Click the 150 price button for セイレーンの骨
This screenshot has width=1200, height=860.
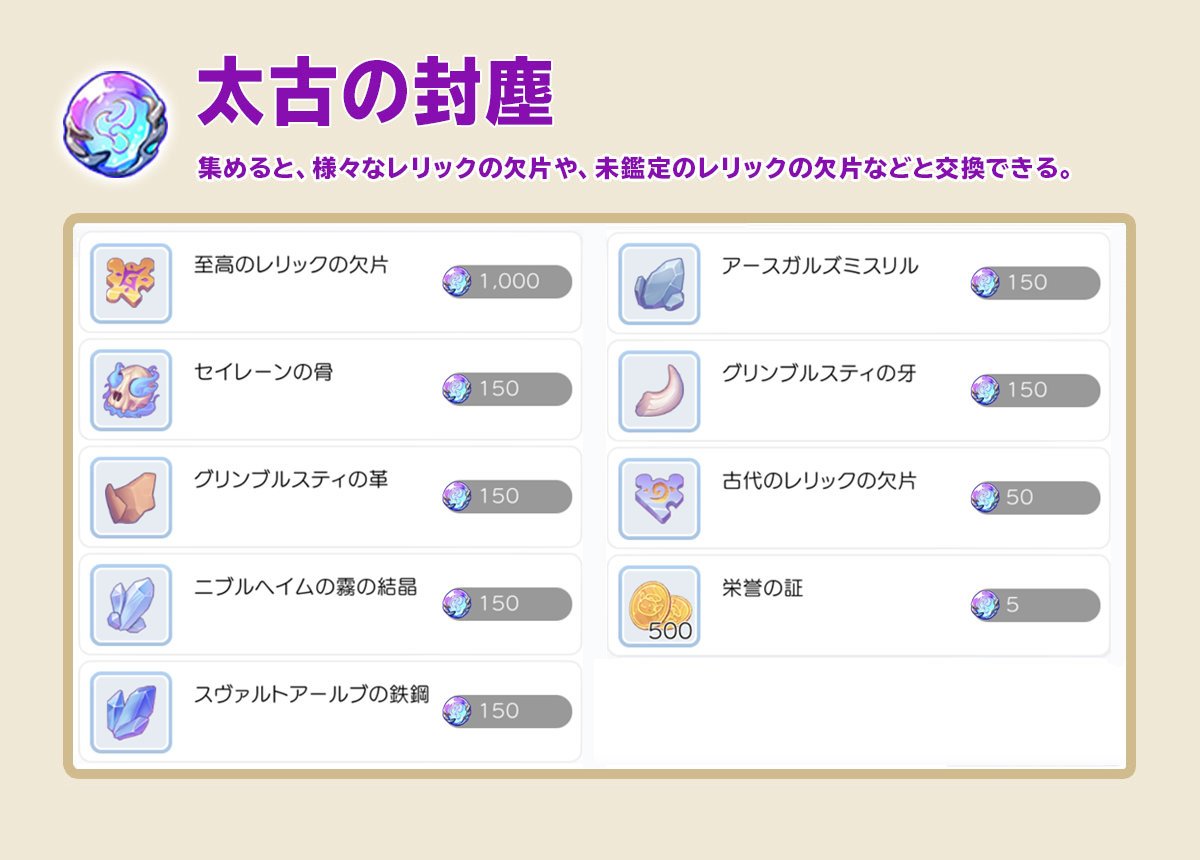click(507, 389)
